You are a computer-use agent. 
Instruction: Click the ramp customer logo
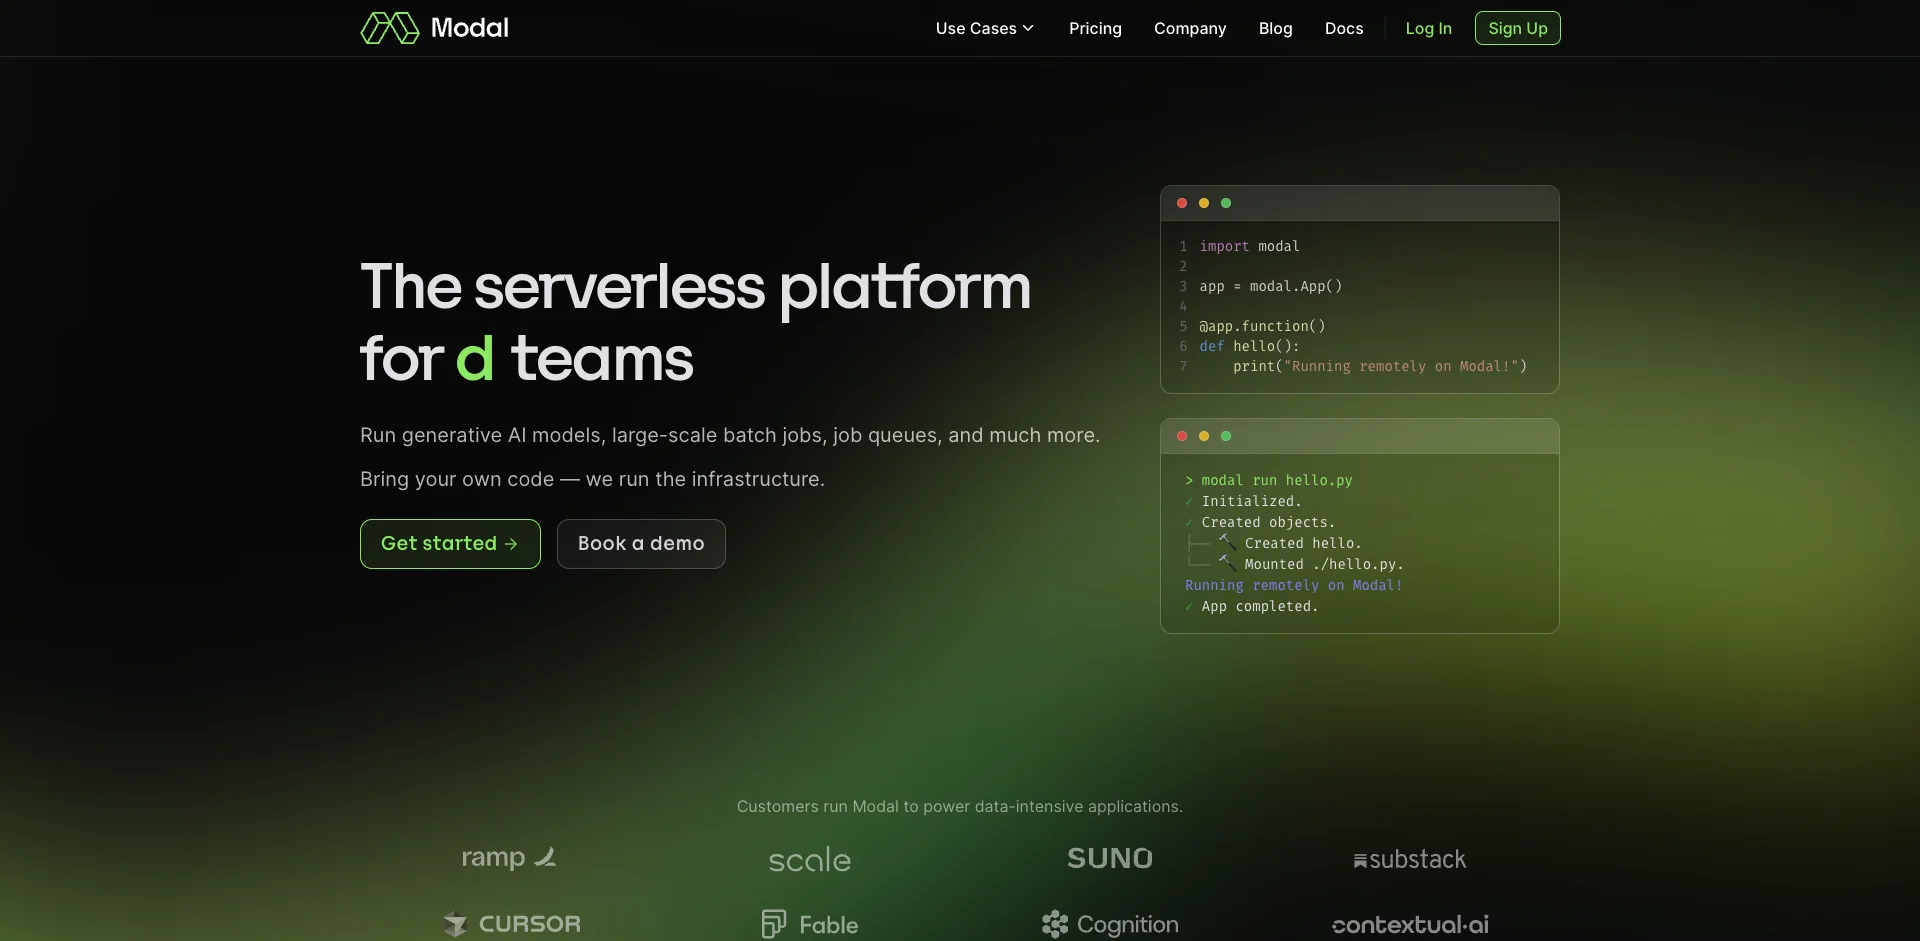coord(509,858)
